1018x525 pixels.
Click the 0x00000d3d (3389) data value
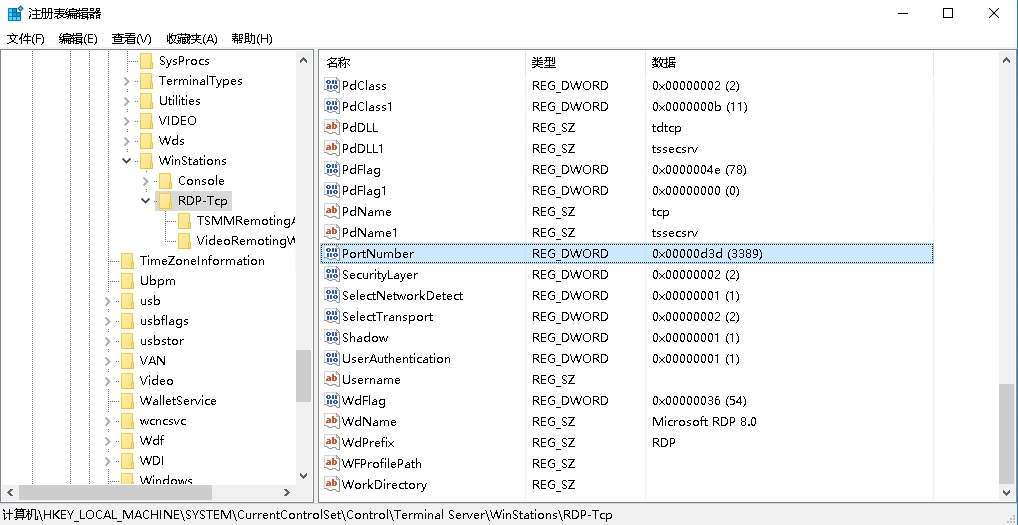pyautogui.click(x=707, y=253)
